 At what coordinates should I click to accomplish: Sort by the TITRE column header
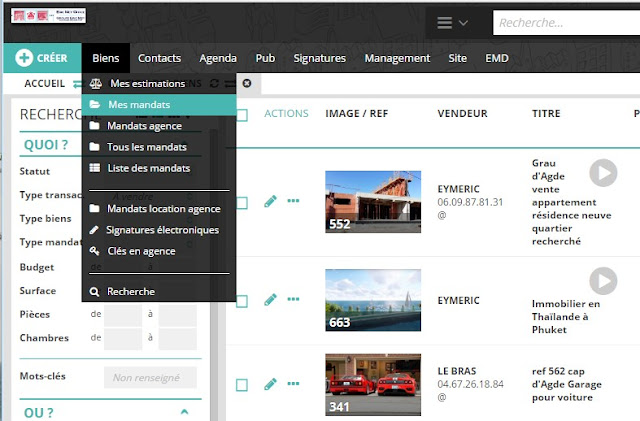tap(546, 114)
